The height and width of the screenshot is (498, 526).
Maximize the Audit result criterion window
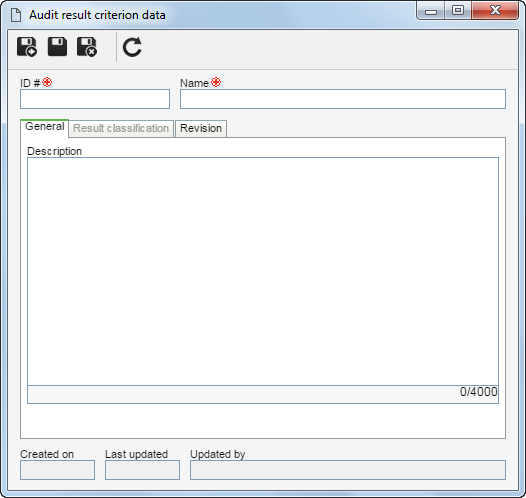tap(458, 11)
